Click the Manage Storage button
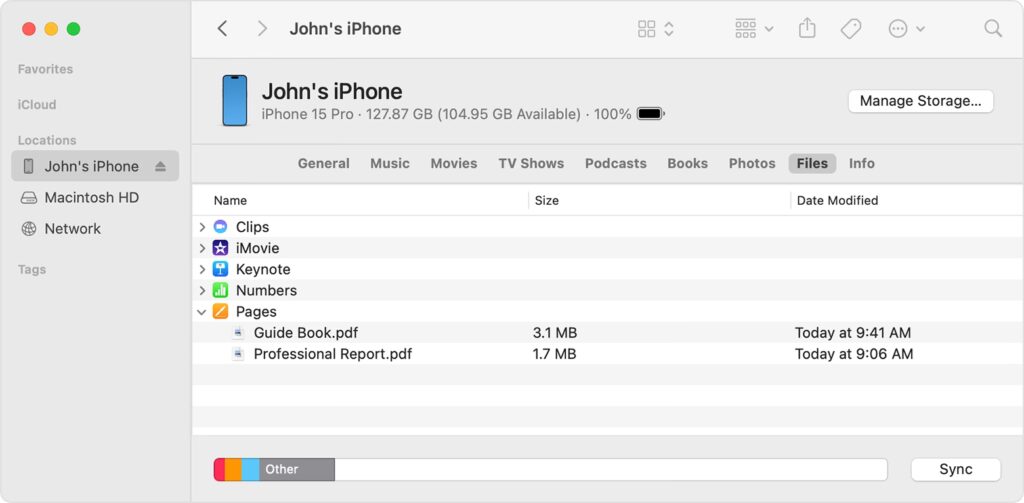1024x503 pixels. pyautogui.click(x=920, y=101)
